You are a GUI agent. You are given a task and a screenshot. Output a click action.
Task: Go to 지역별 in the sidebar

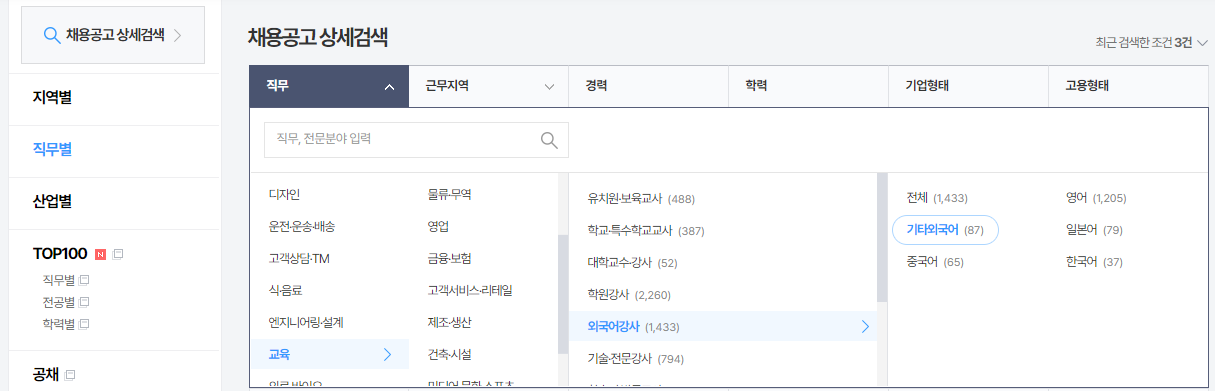[52, 98]
